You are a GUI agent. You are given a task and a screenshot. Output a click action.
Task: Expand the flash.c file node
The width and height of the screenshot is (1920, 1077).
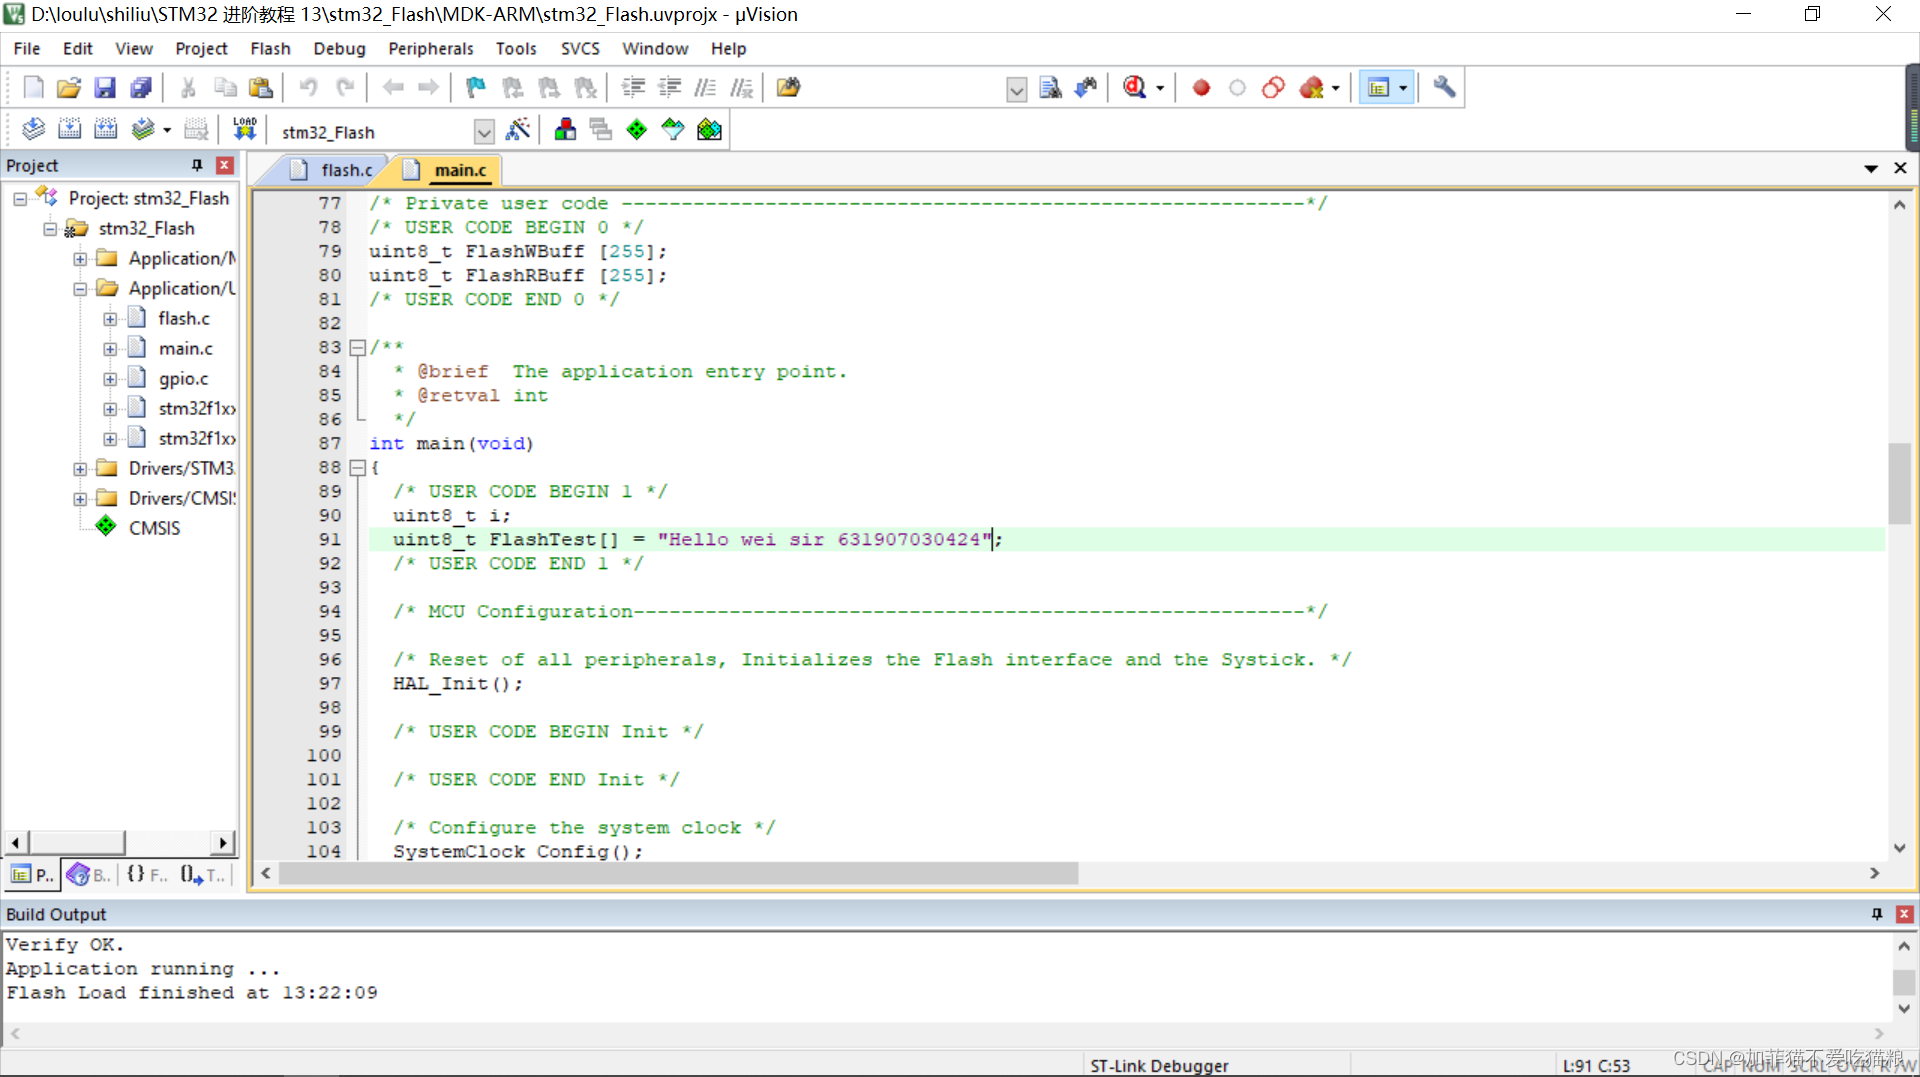click(x=110, y=319)
